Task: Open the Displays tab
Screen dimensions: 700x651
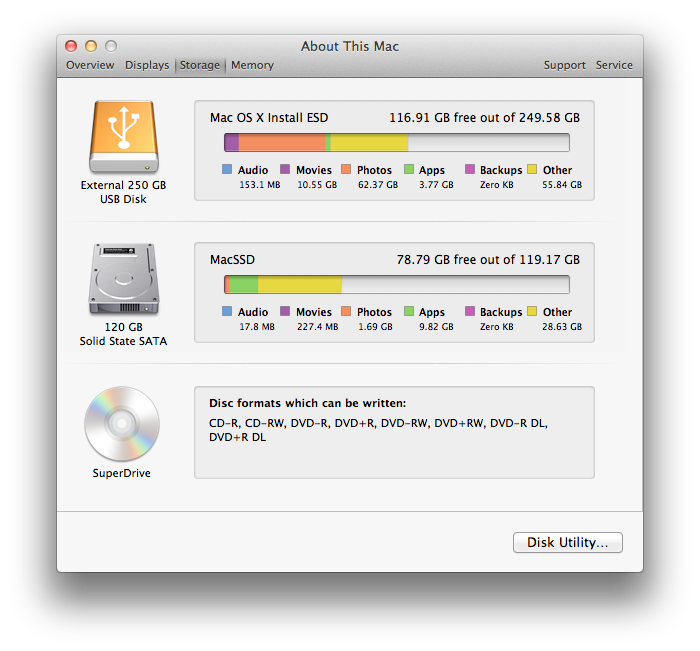Action: coord(147,65)
